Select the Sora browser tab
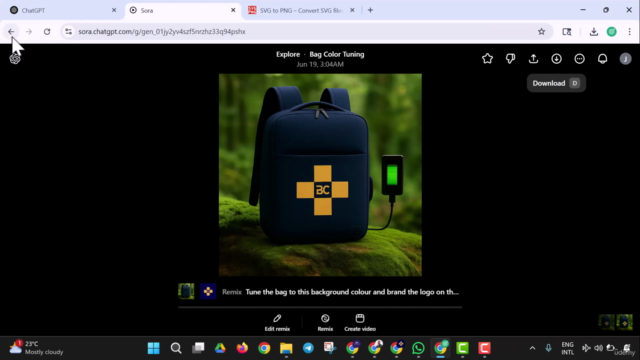 [x=182, y=10]
